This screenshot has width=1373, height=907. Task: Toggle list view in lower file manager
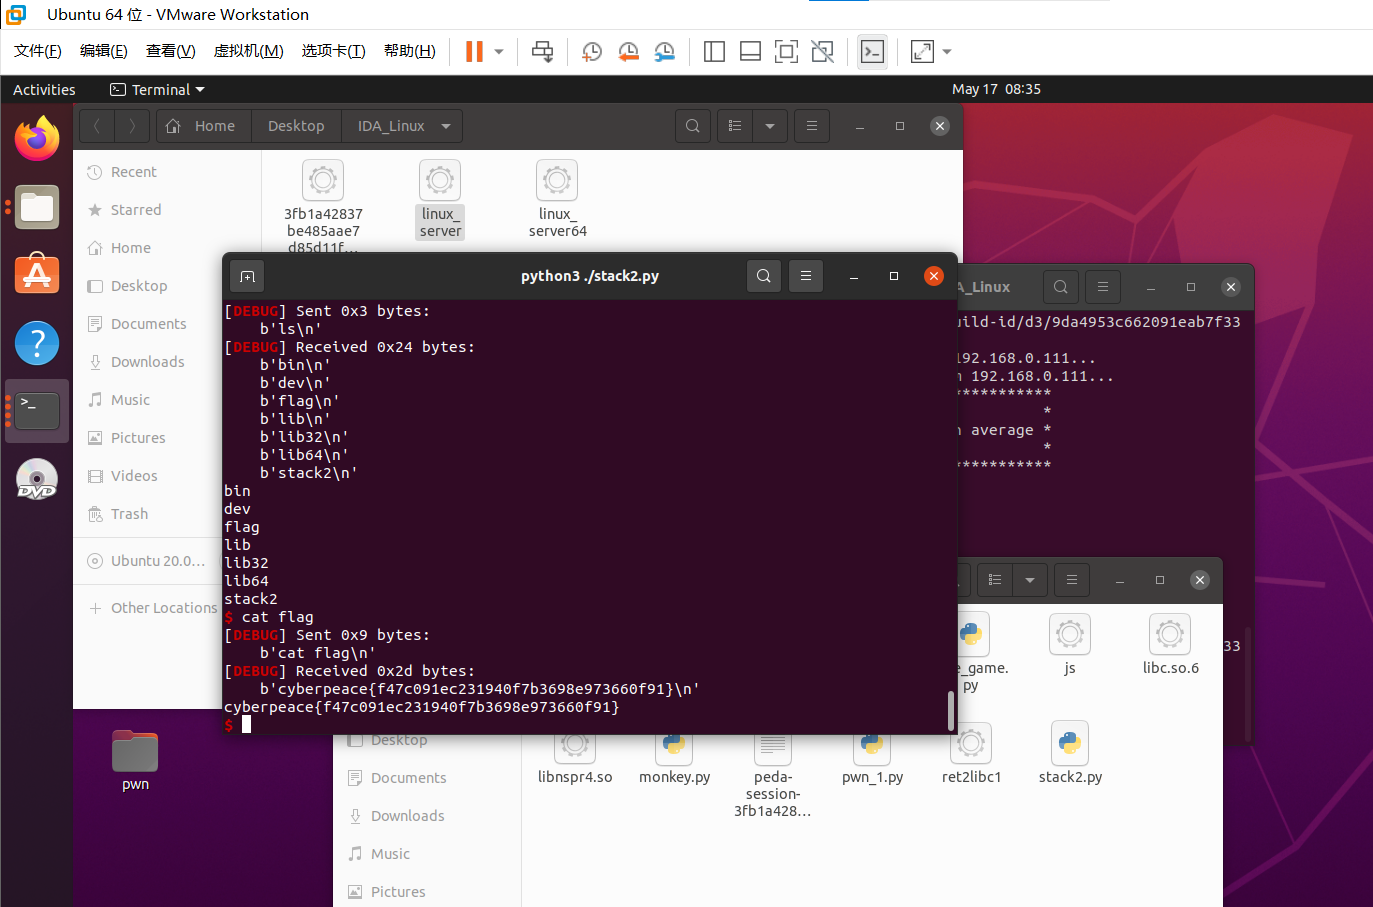995,580
